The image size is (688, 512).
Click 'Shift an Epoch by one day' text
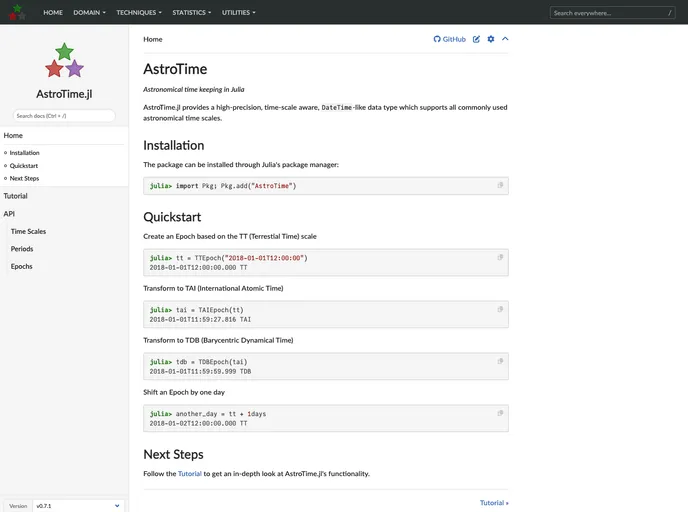[184, 392]
